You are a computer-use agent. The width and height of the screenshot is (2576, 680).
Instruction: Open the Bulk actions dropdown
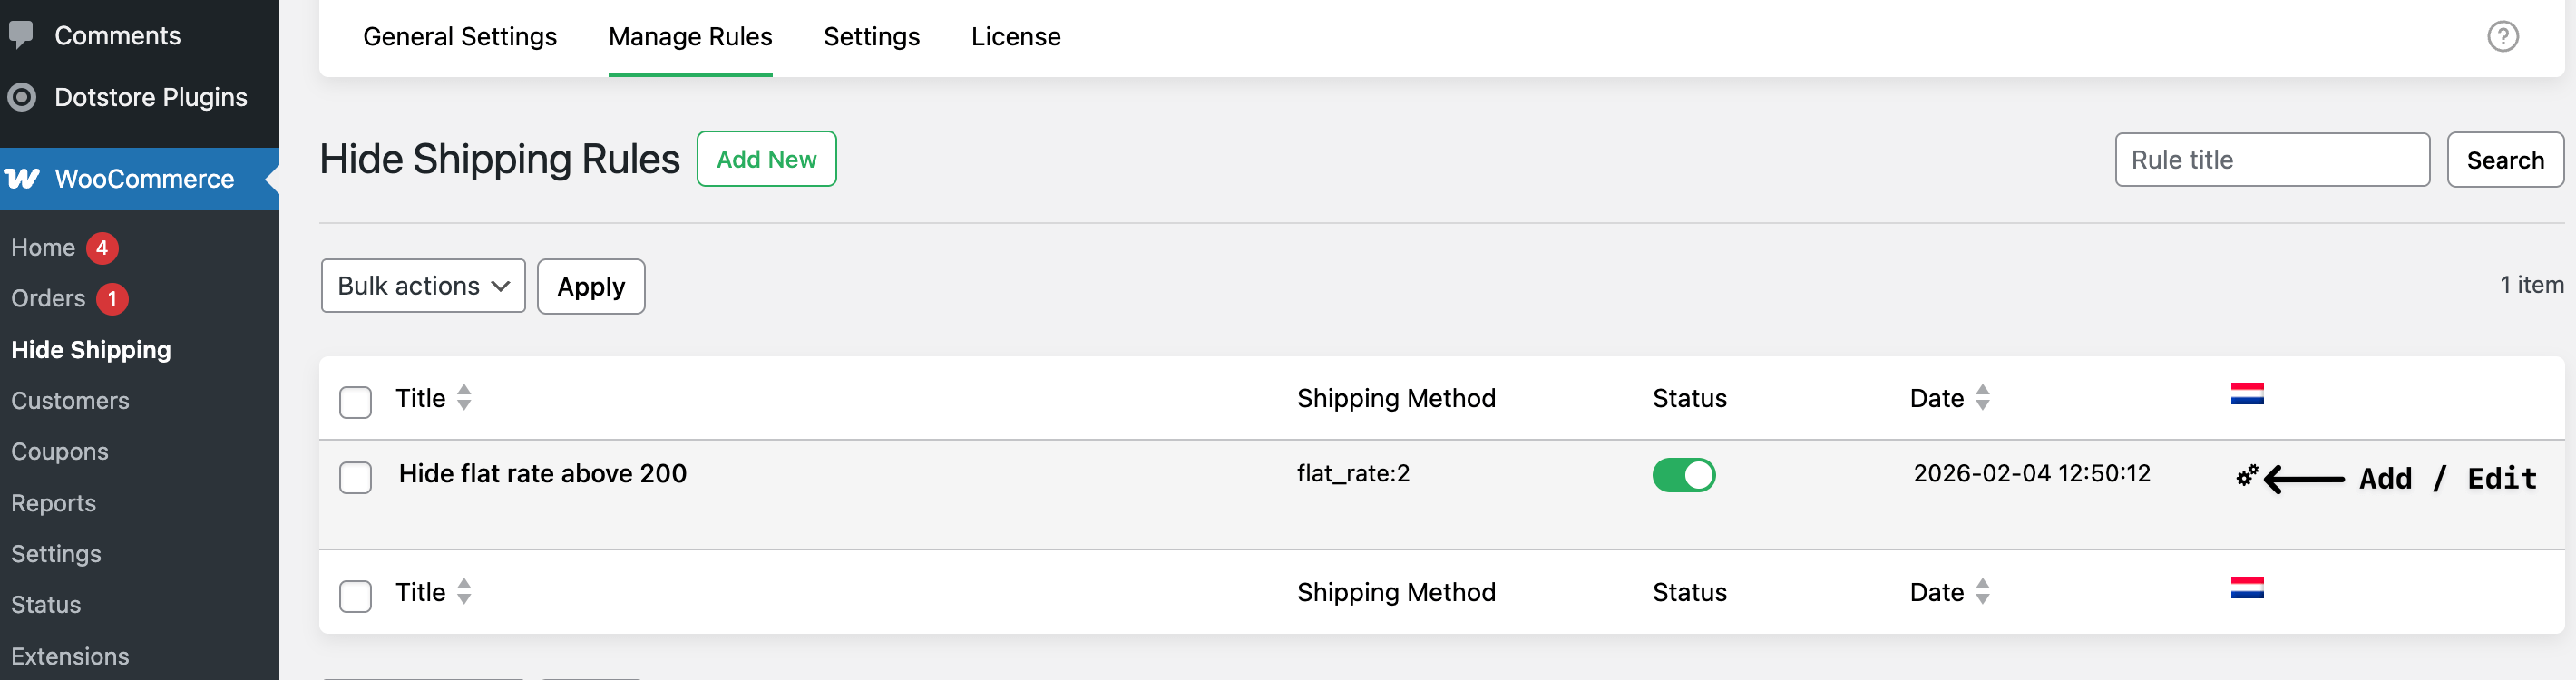(423, 286)
